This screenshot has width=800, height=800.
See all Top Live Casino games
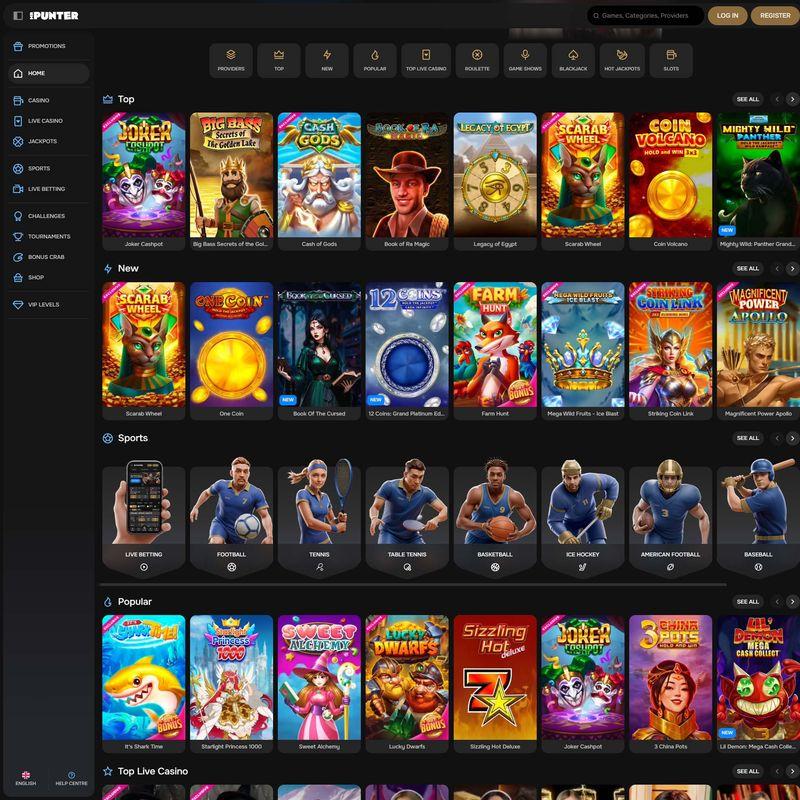[x=747, y=771]
